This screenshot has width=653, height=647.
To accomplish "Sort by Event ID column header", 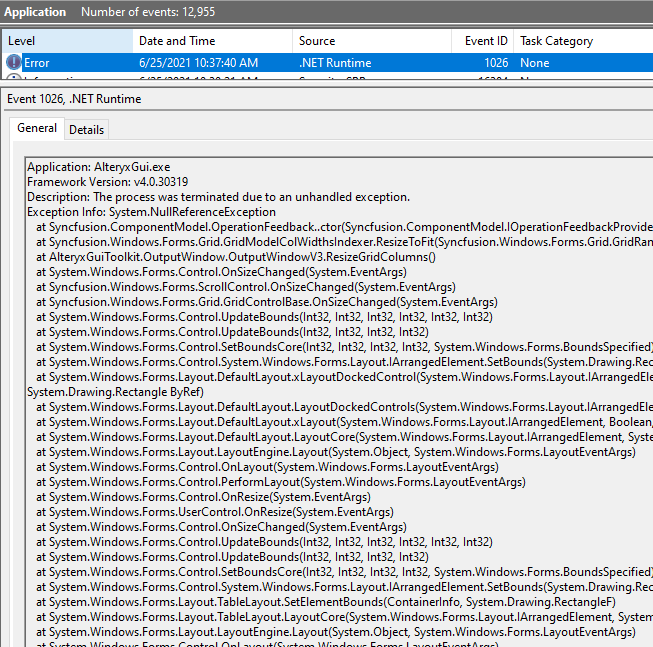I will pyautogui.click(x=483, y=41).
